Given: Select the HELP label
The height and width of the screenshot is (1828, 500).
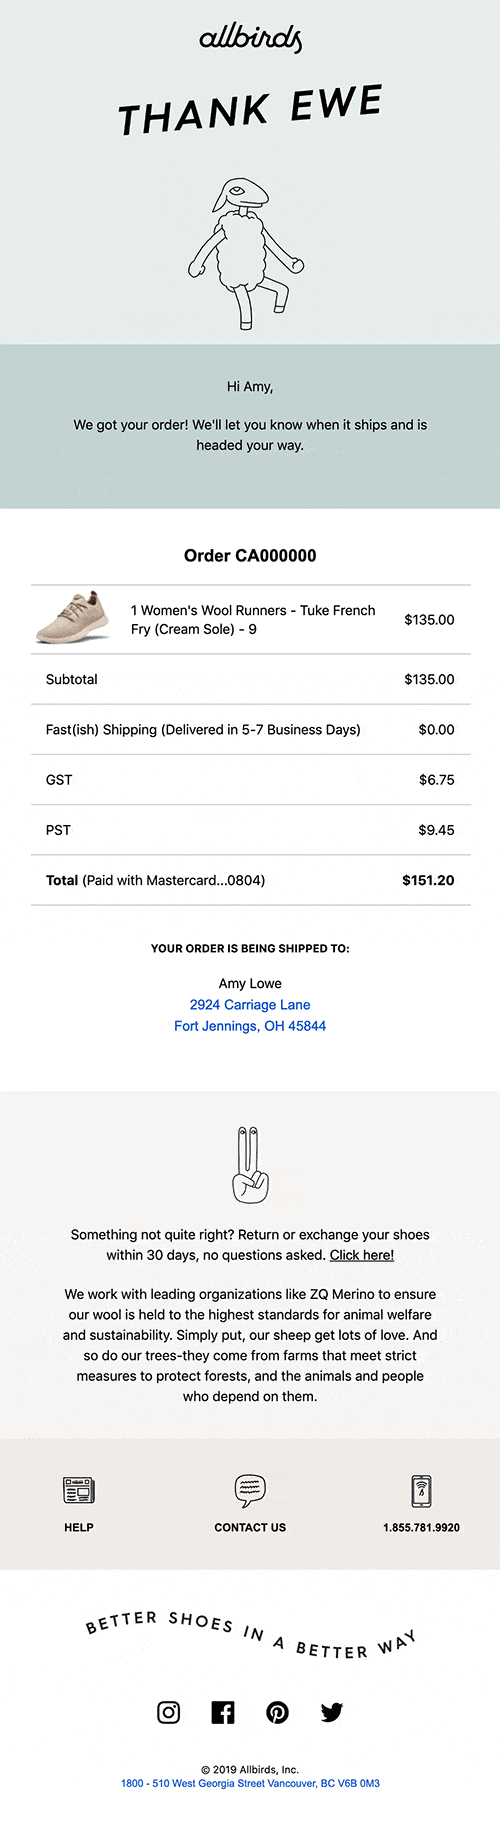Looking at the screenshot, I should 79,1527.
